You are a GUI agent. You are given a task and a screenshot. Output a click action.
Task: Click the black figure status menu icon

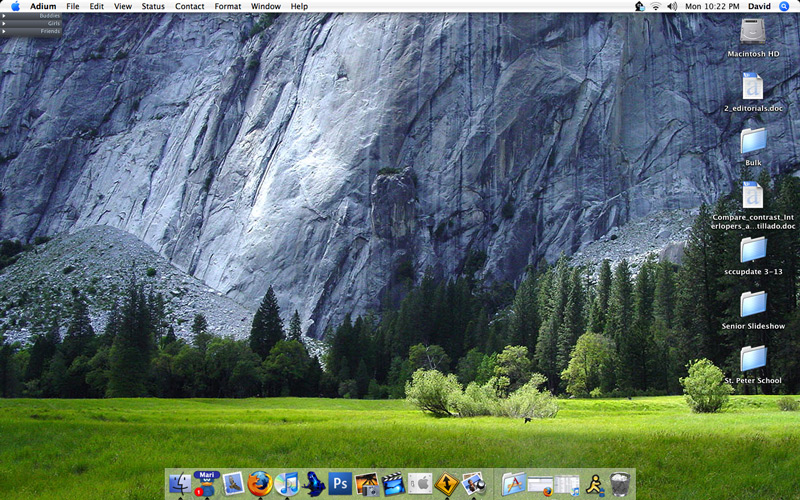(639, 6)
